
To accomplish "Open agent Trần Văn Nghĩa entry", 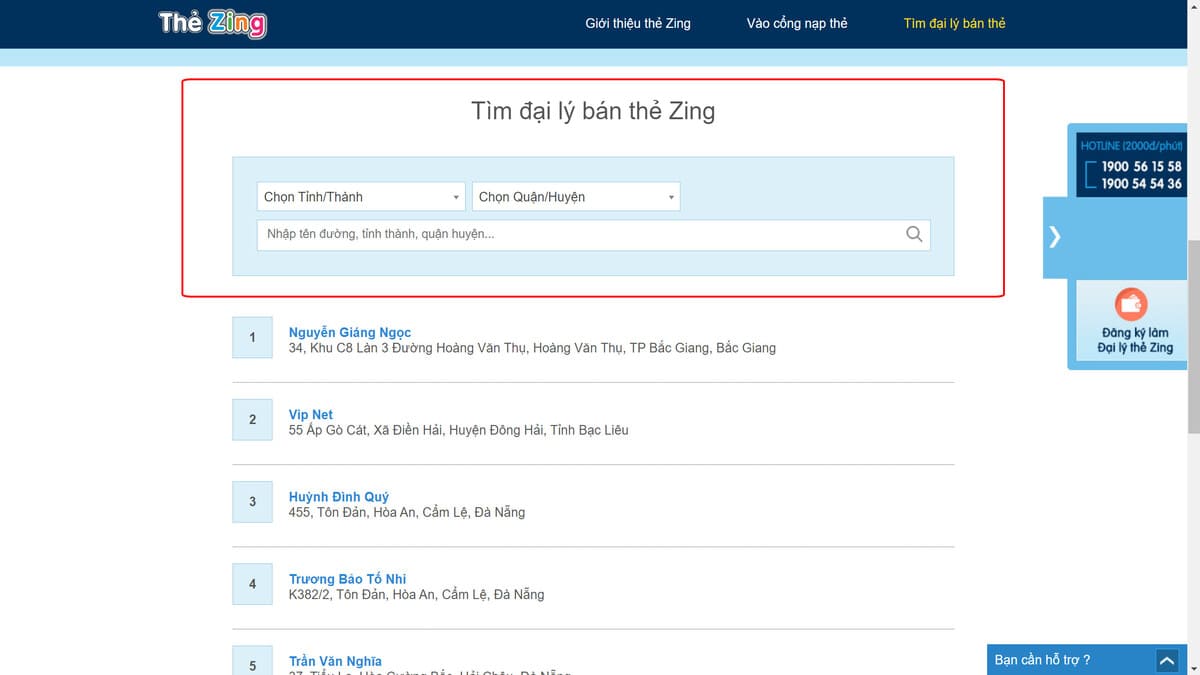I will point(335,661).
